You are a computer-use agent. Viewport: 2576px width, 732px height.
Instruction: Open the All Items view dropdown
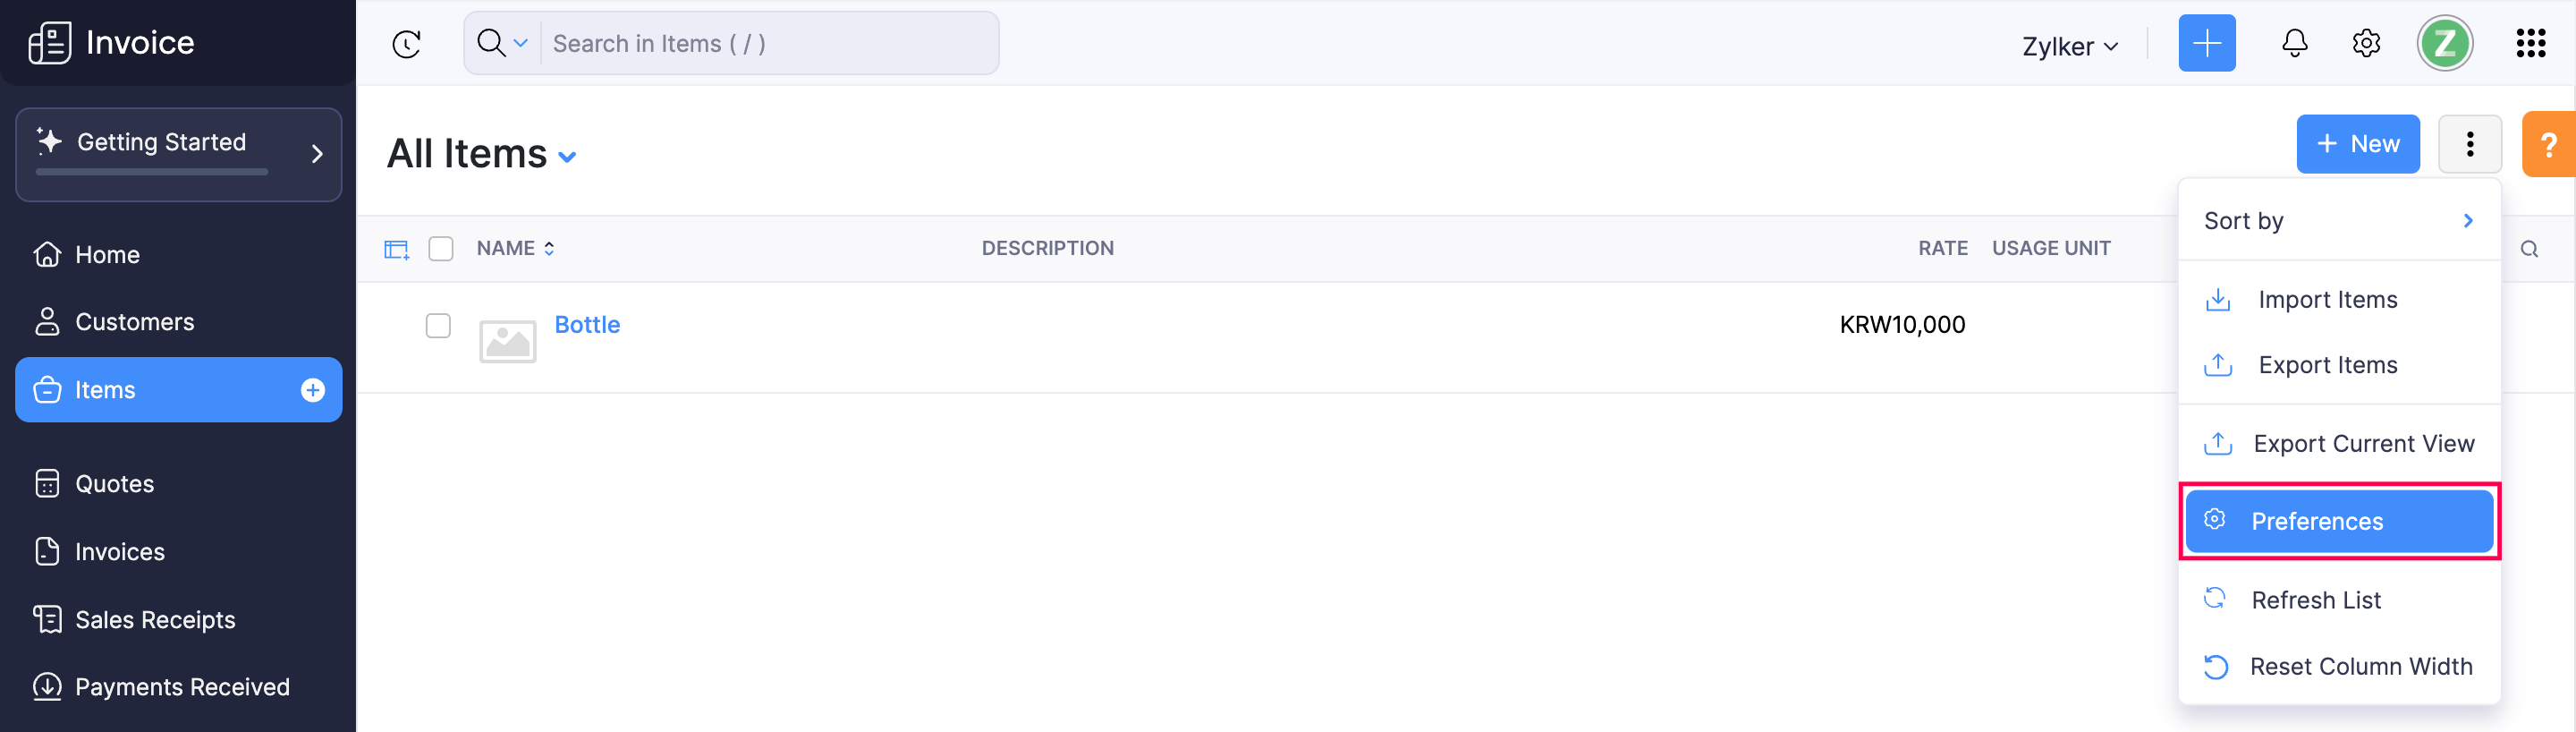click(x=568, y=157)
